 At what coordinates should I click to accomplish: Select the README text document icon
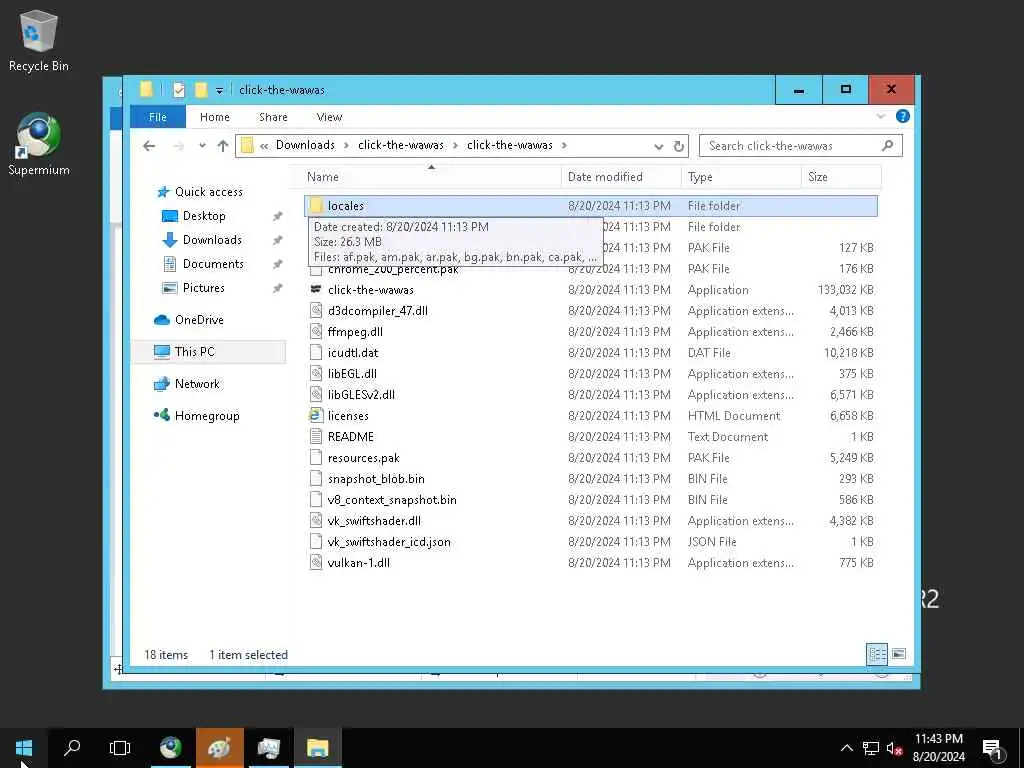[316, 436]
